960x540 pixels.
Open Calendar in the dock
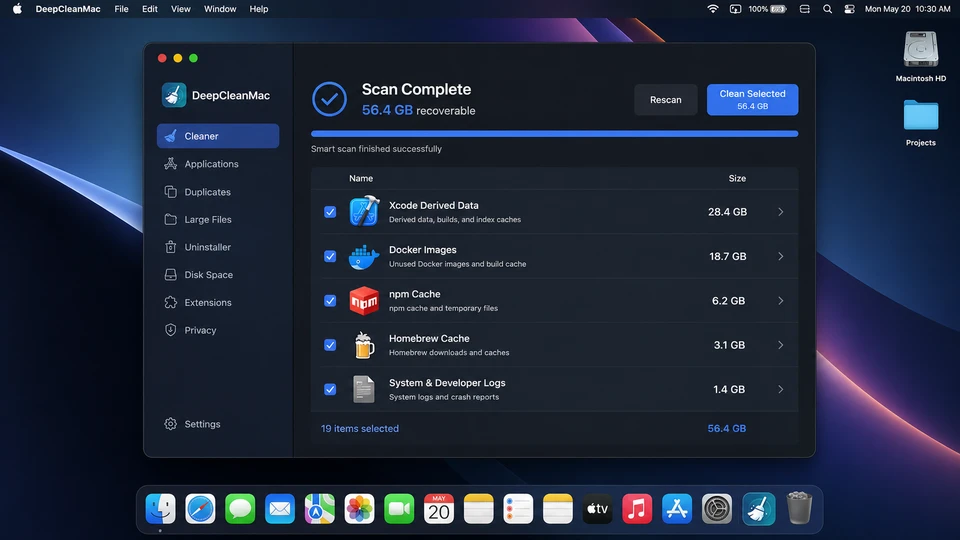[x=439, y=508]
